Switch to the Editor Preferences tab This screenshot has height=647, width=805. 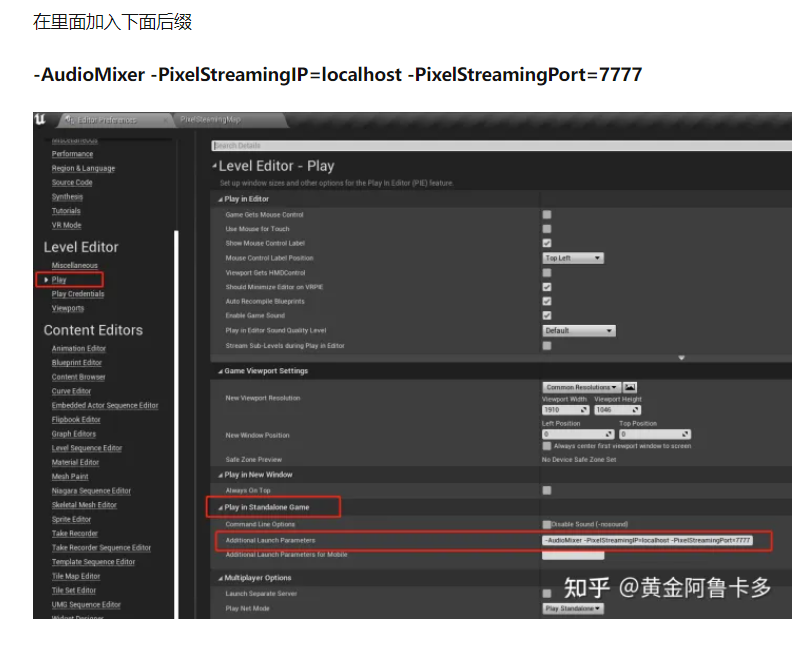tap(107, 120)
